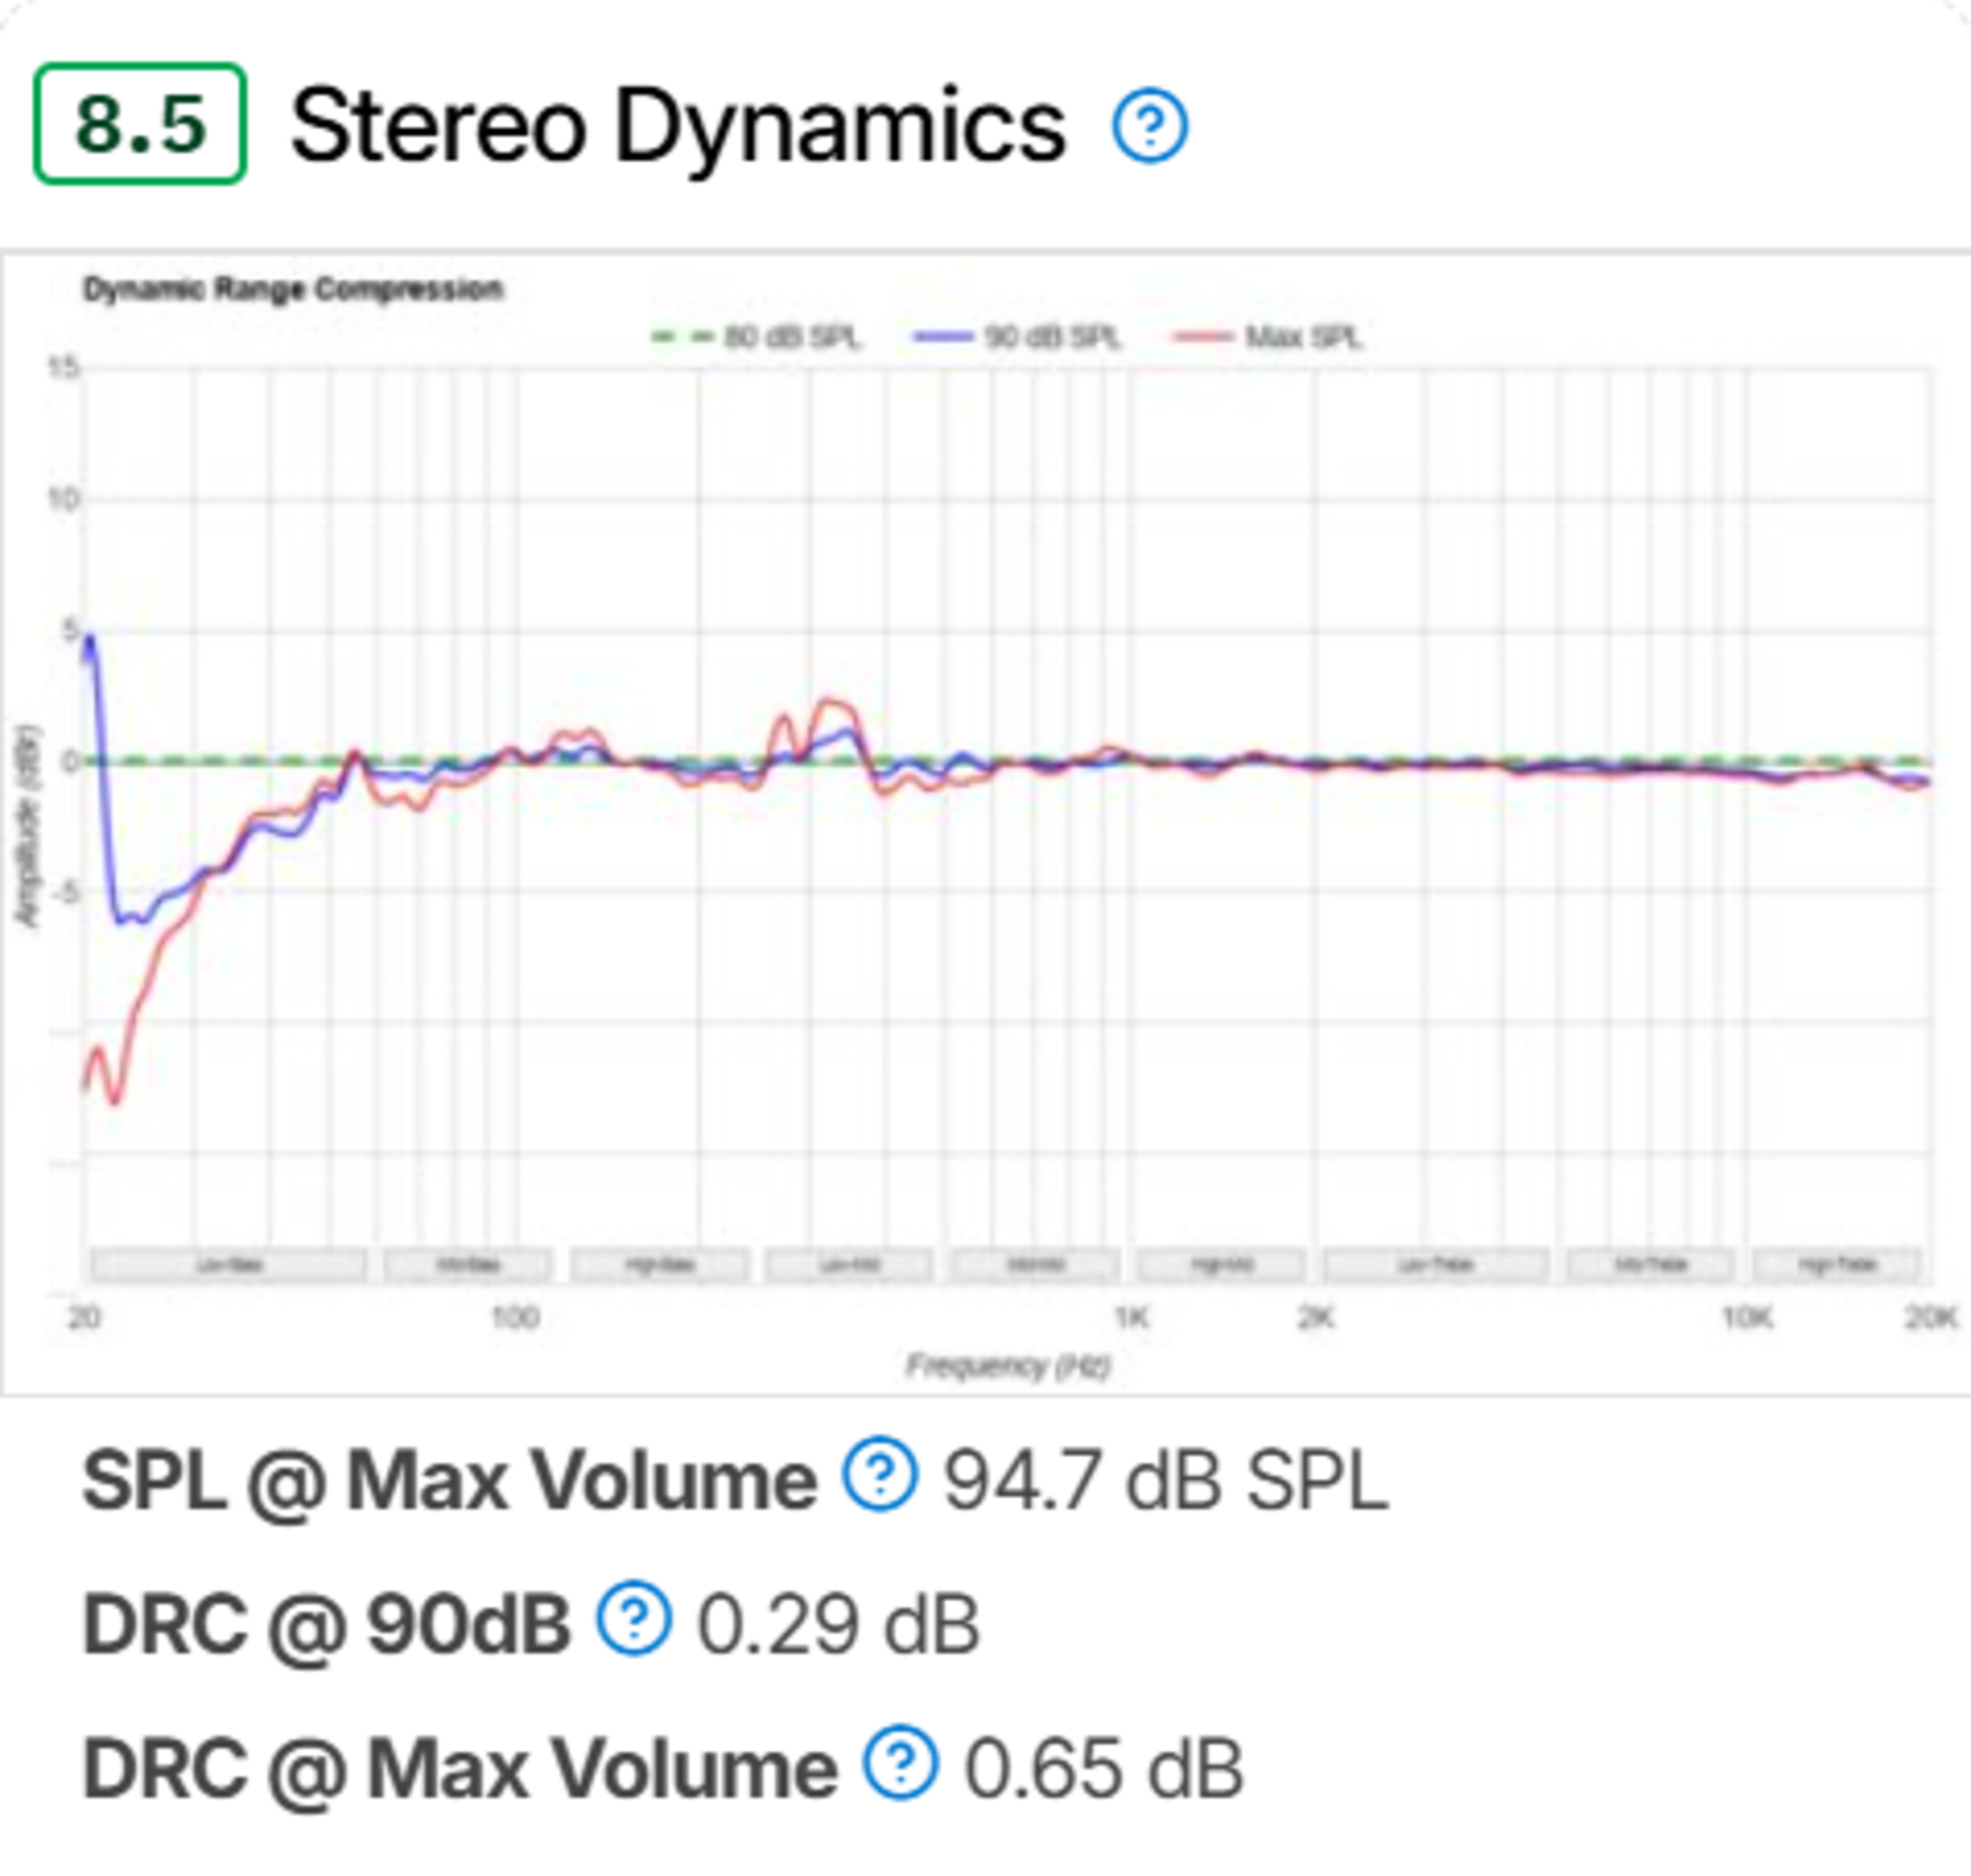Select the Low-Mid frequency band label
The image size is (1971, 1876).
coord(849,1264)
